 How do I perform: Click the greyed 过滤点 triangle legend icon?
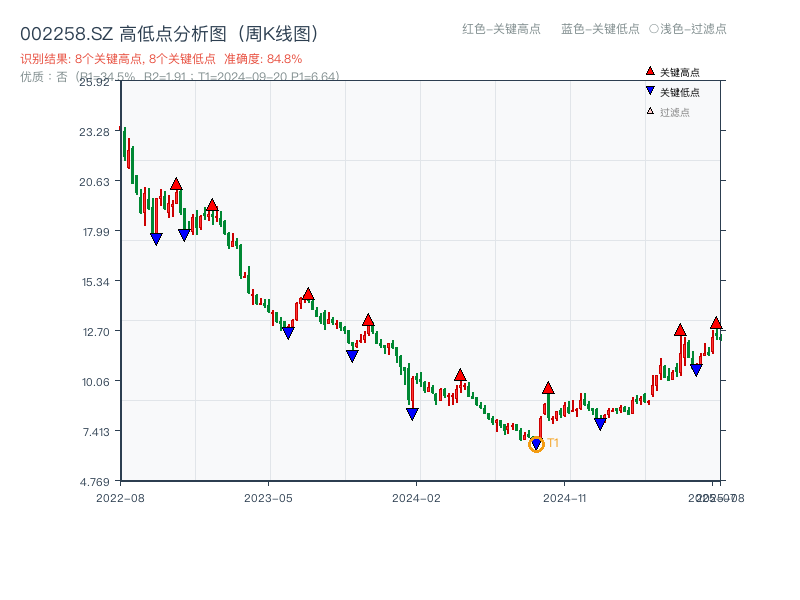(649, 109)
